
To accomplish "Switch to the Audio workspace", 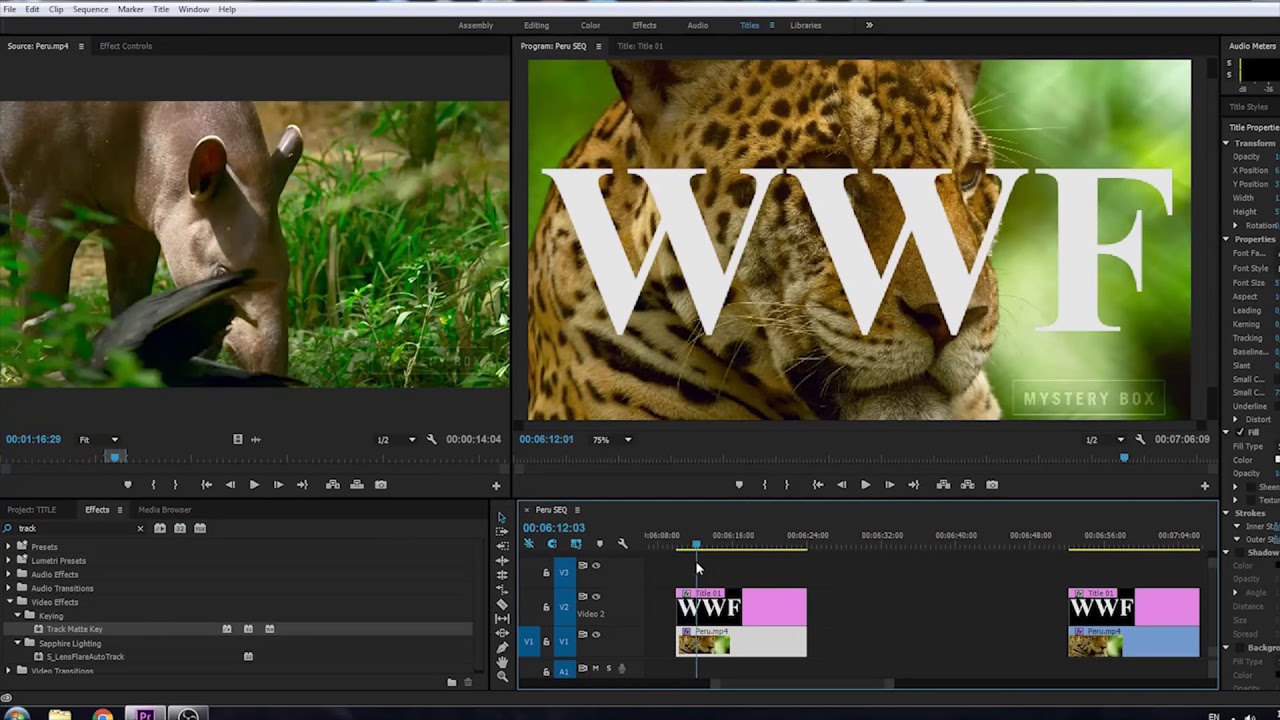I will (x=698, y=25).
